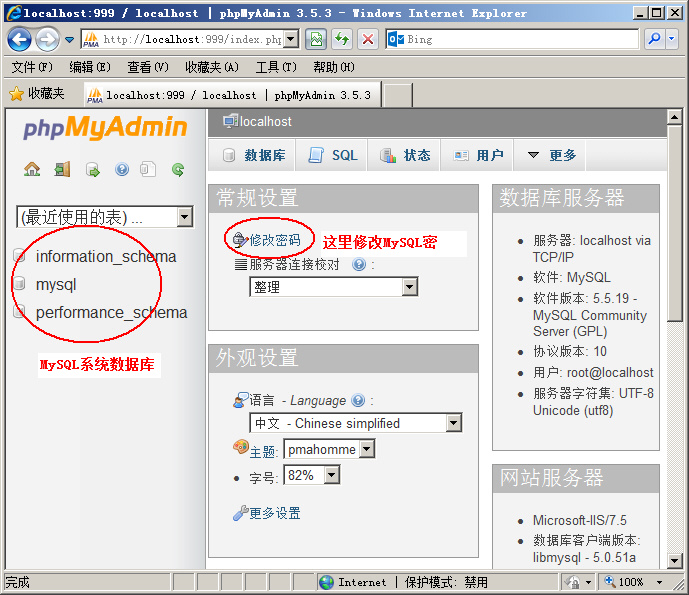This screenshot has width=689, height=595.
Task: Click the phpMyAdmin home icon
Action: point(32,169)
